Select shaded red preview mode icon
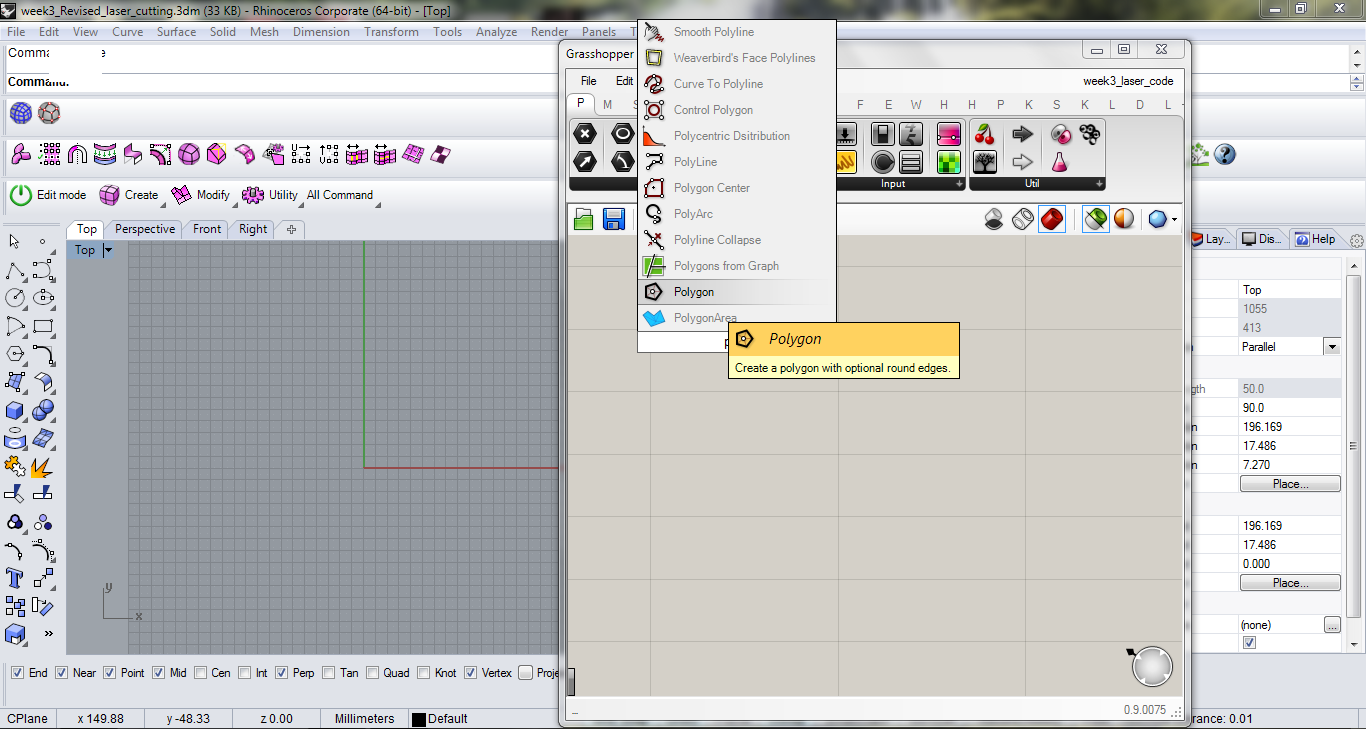 [1052, 218]
